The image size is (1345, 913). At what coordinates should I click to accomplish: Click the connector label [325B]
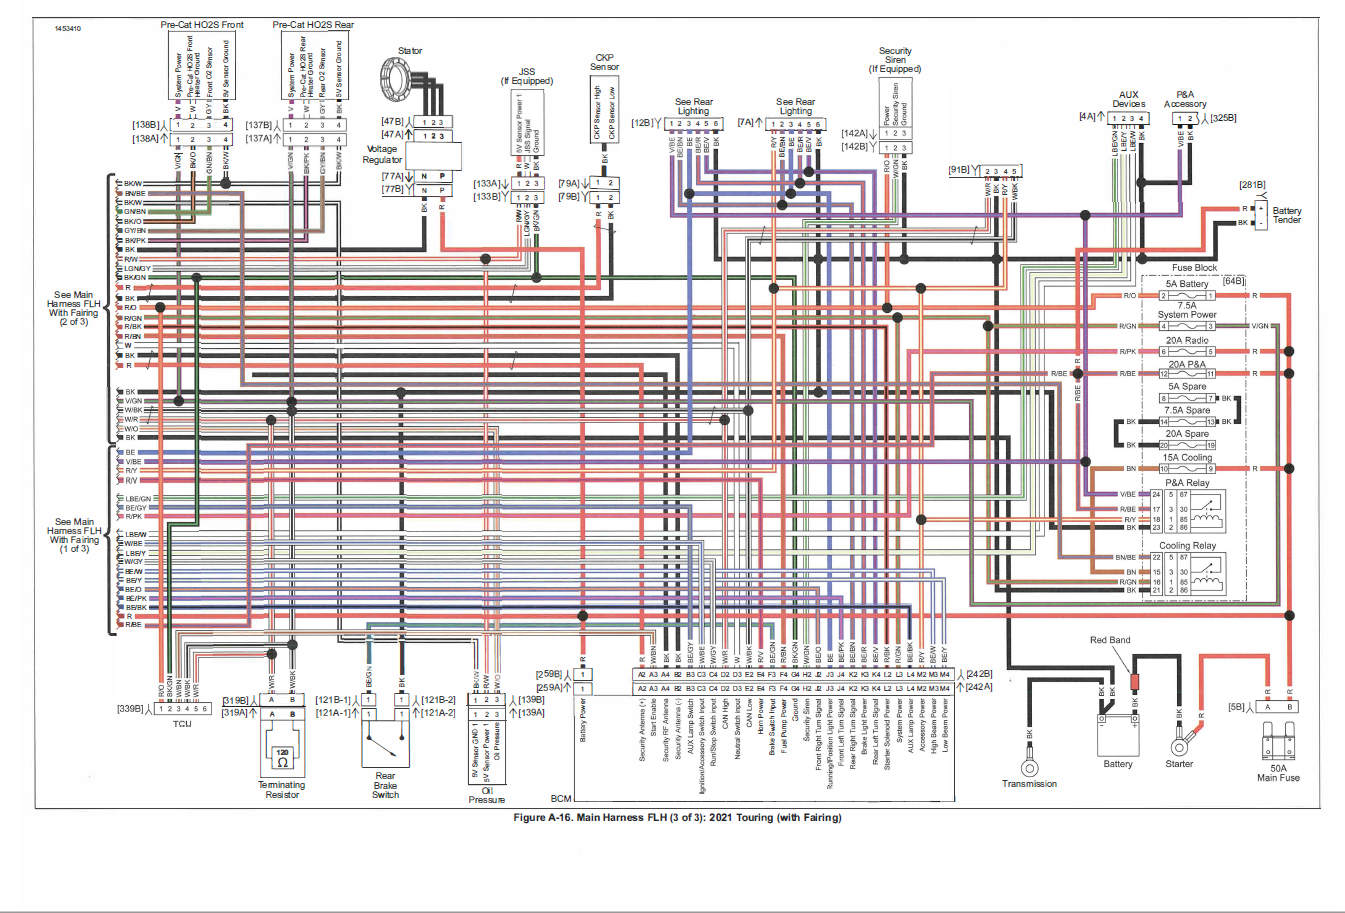(x=1224, y=118)
